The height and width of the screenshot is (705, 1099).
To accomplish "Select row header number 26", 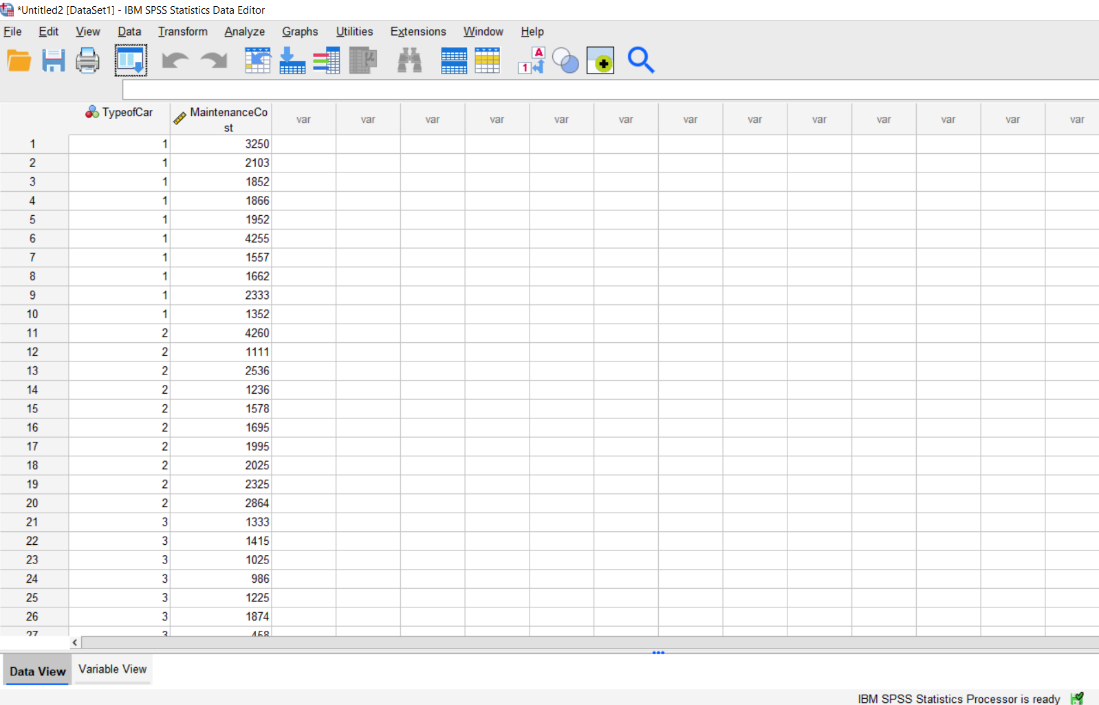I will (x=32, y=617).
